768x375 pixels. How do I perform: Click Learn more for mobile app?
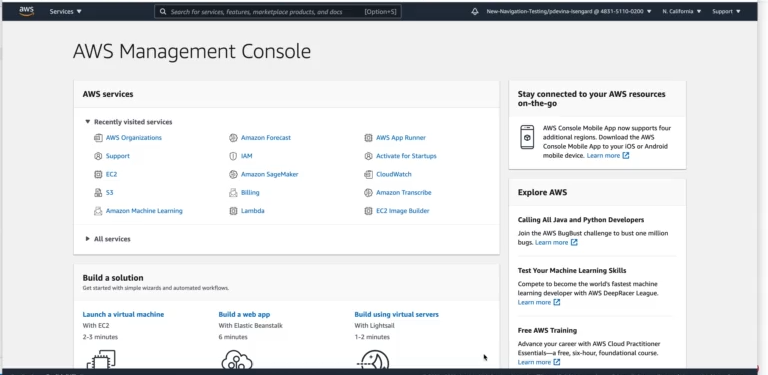coord(603,156)
